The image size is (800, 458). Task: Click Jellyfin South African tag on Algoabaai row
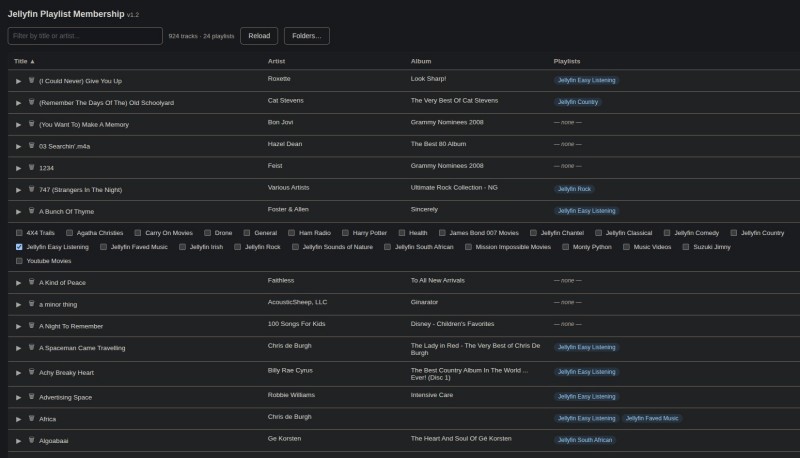[585, 440]
